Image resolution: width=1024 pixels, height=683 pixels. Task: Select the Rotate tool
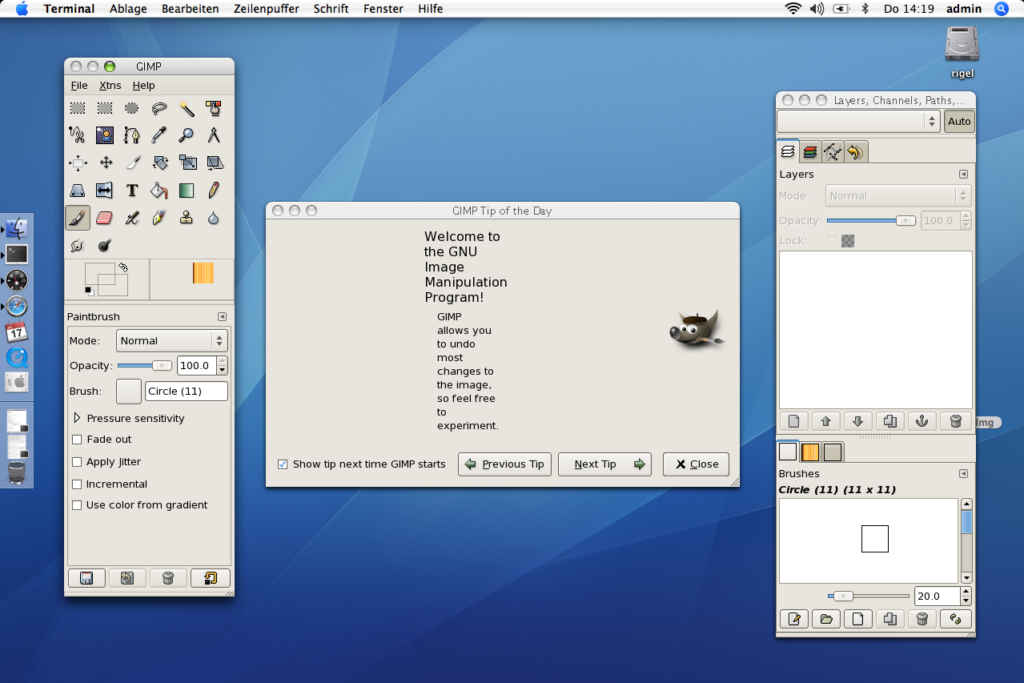159,163
